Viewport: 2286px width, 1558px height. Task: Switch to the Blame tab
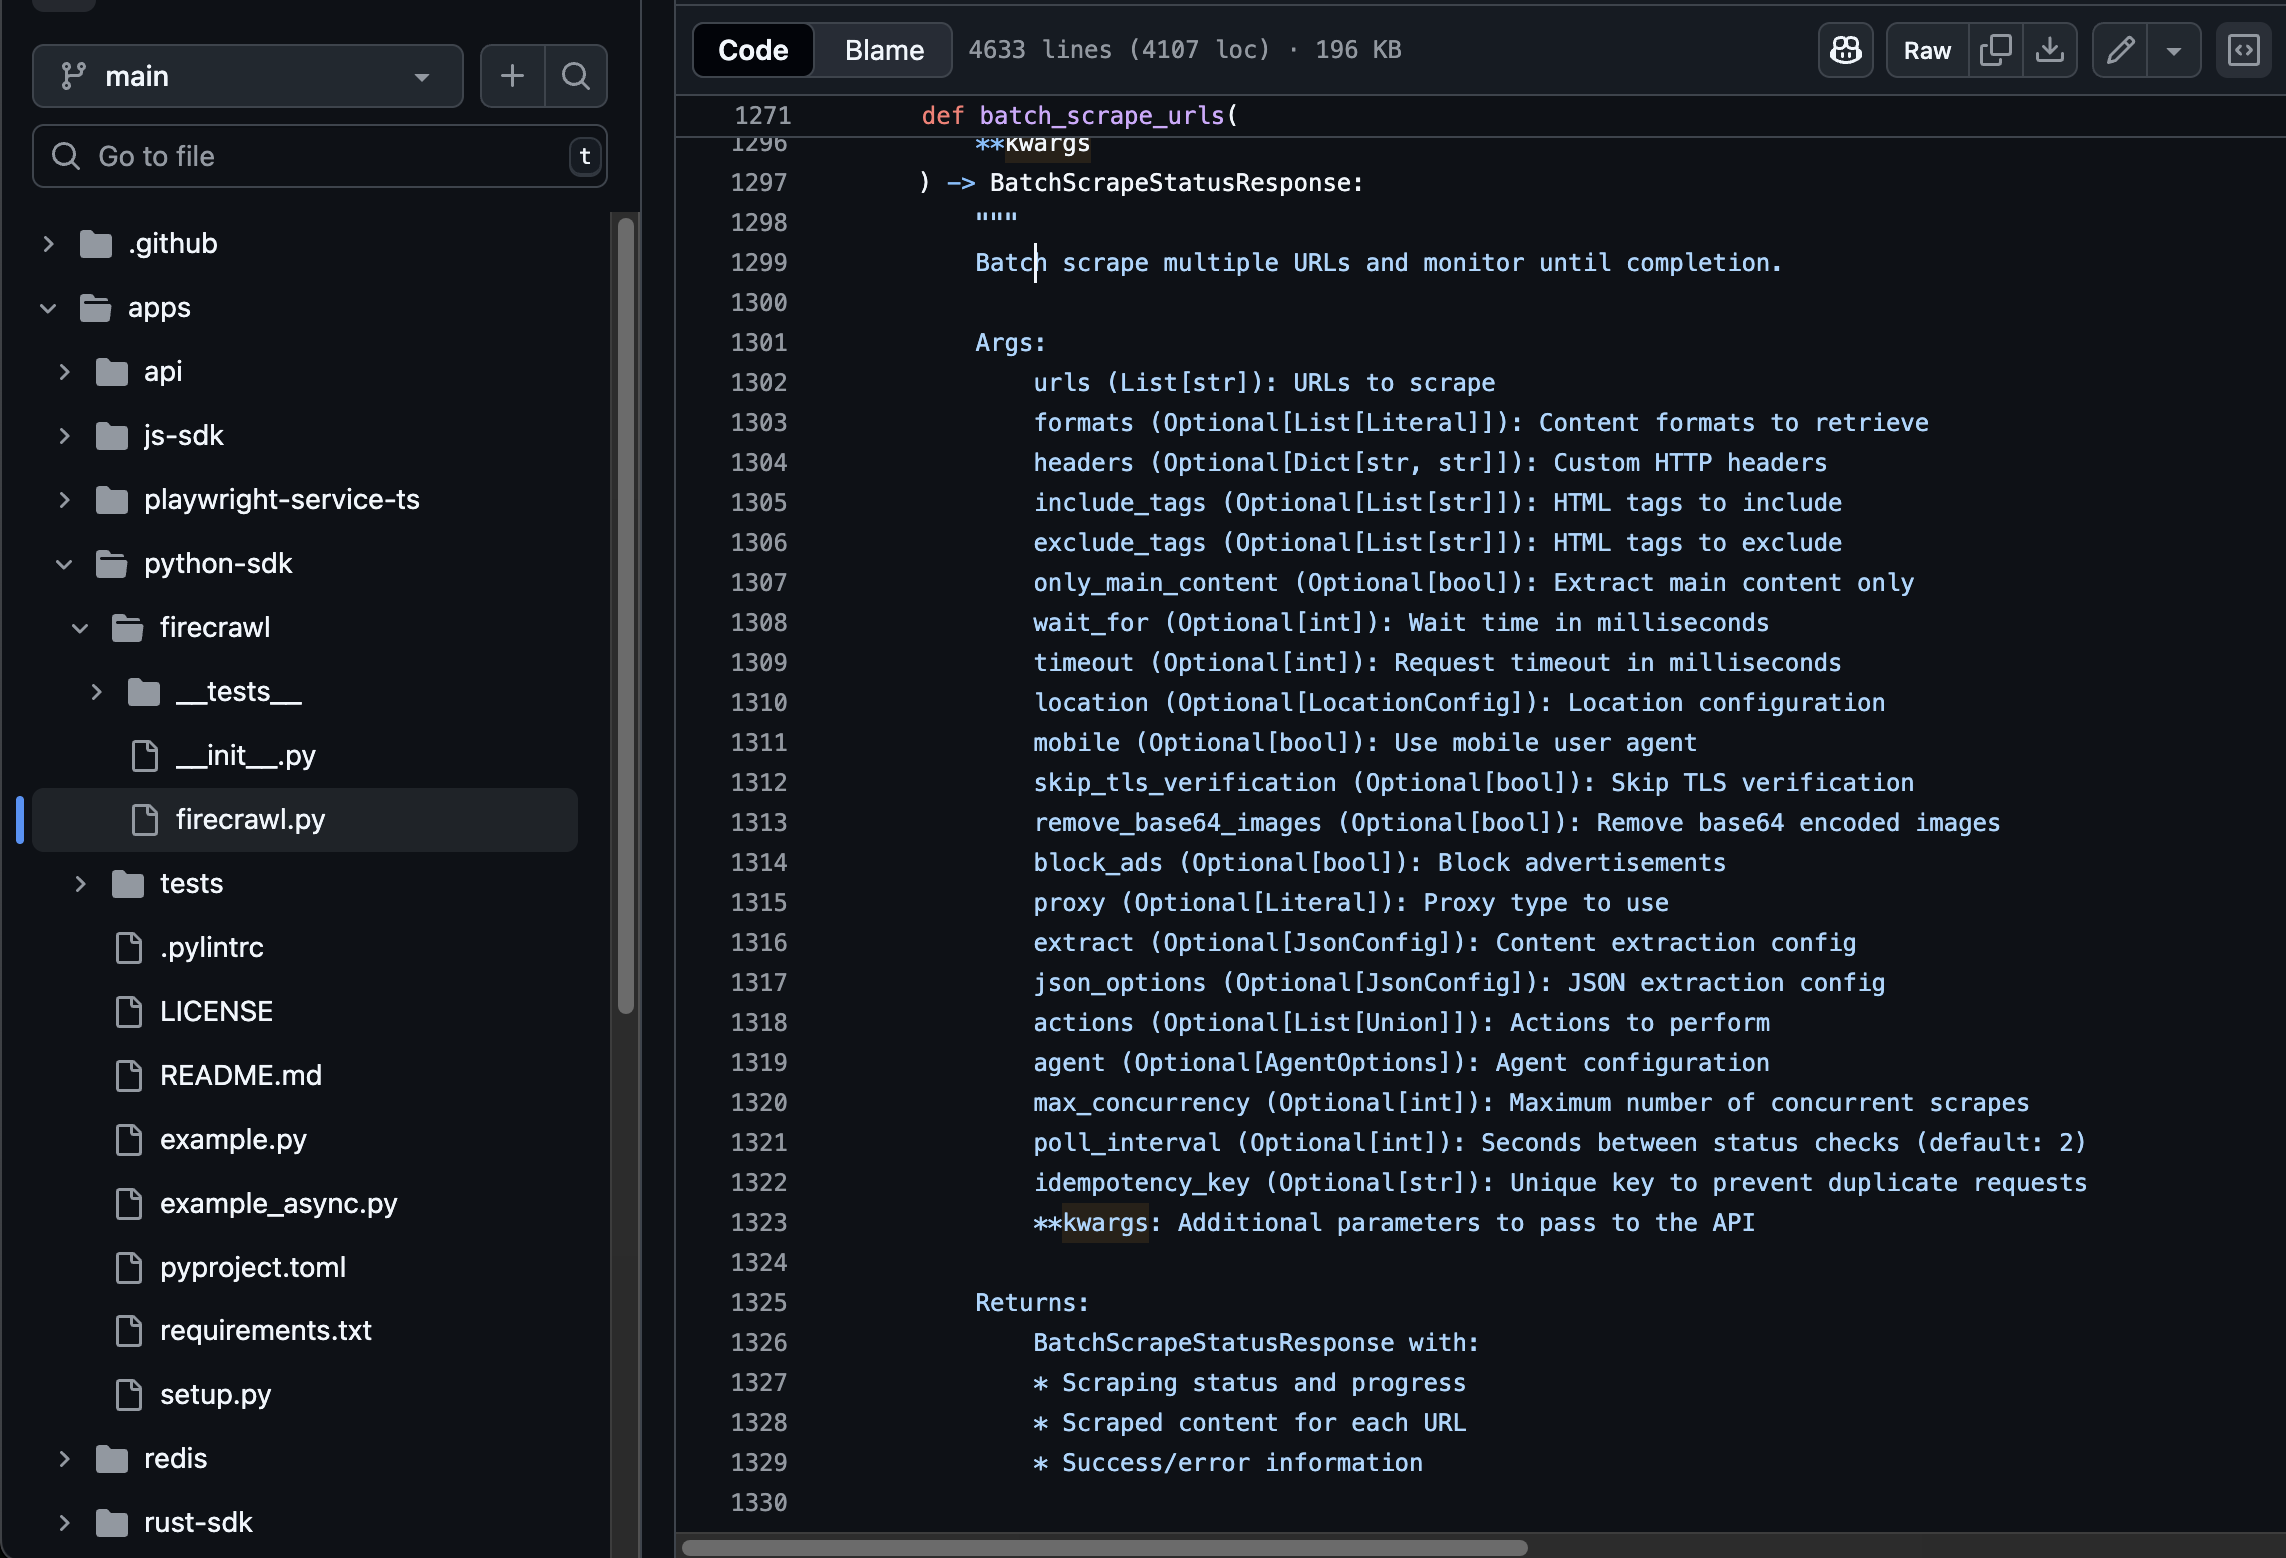point(883,50)
